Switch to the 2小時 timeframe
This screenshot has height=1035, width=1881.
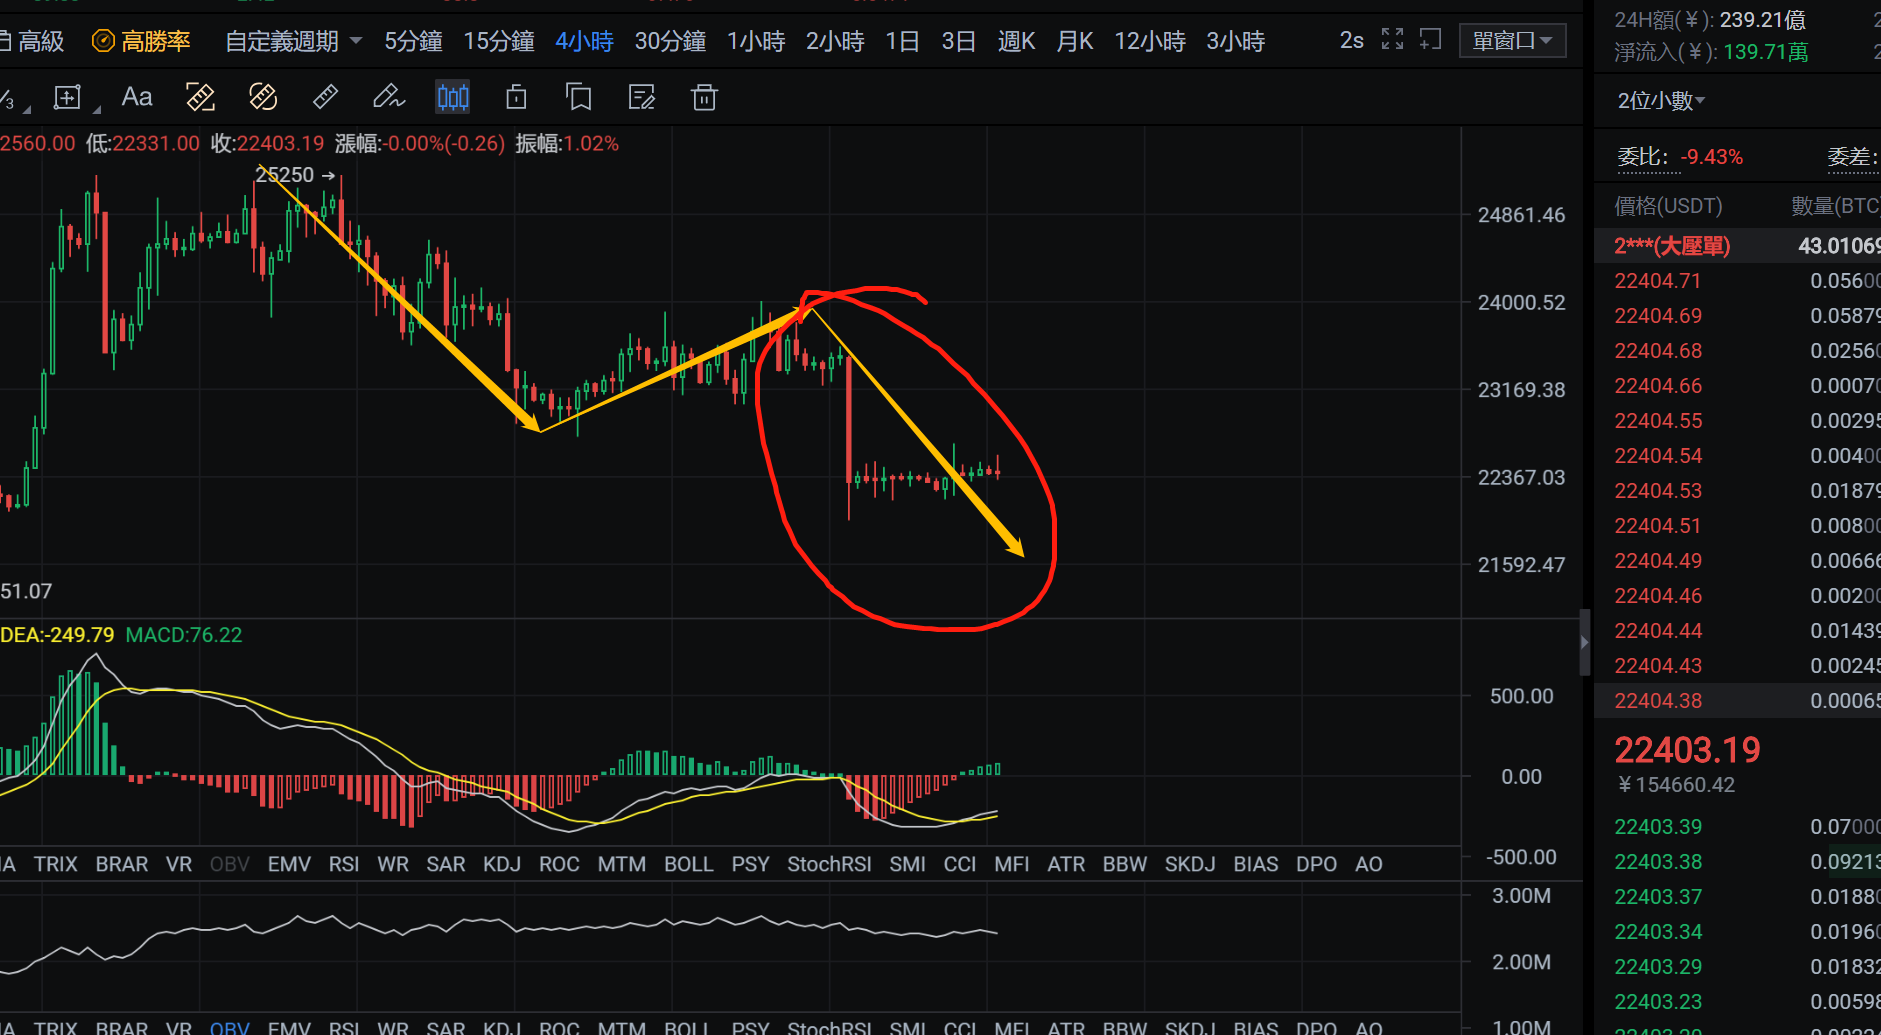835,41
